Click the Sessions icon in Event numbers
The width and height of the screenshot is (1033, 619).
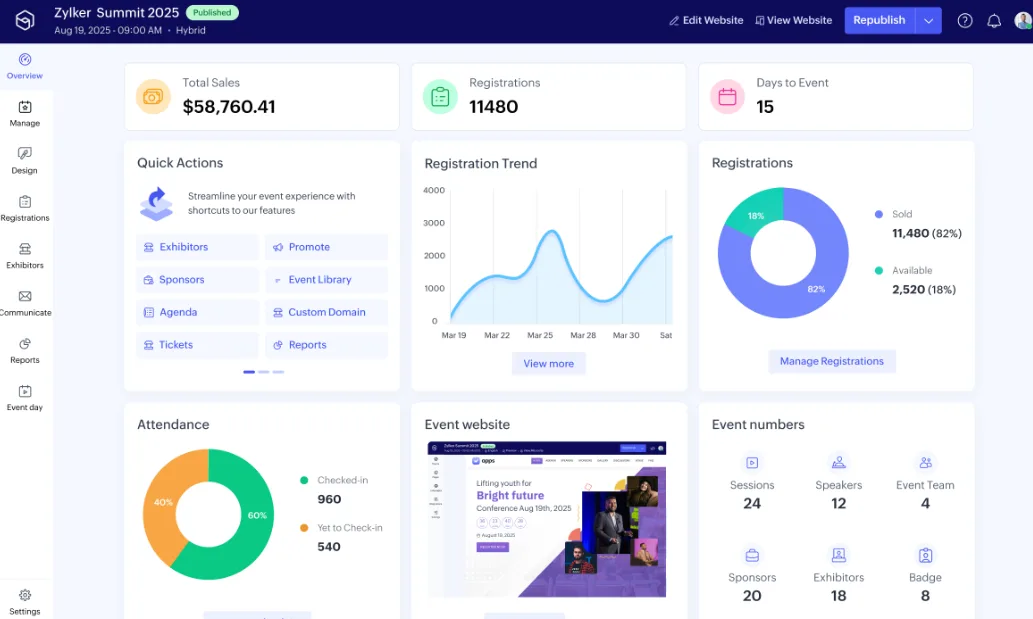(x=752, y=463)
